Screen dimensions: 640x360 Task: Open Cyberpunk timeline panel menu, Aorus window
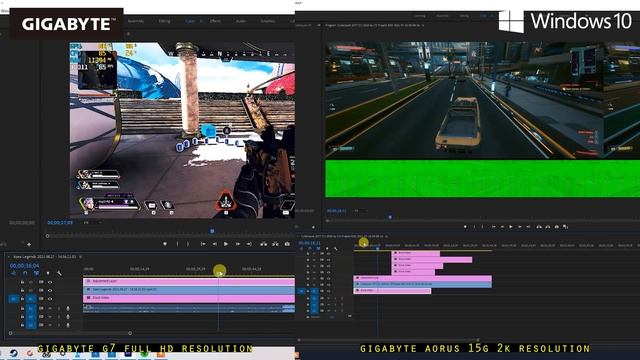tap(387, 236)
